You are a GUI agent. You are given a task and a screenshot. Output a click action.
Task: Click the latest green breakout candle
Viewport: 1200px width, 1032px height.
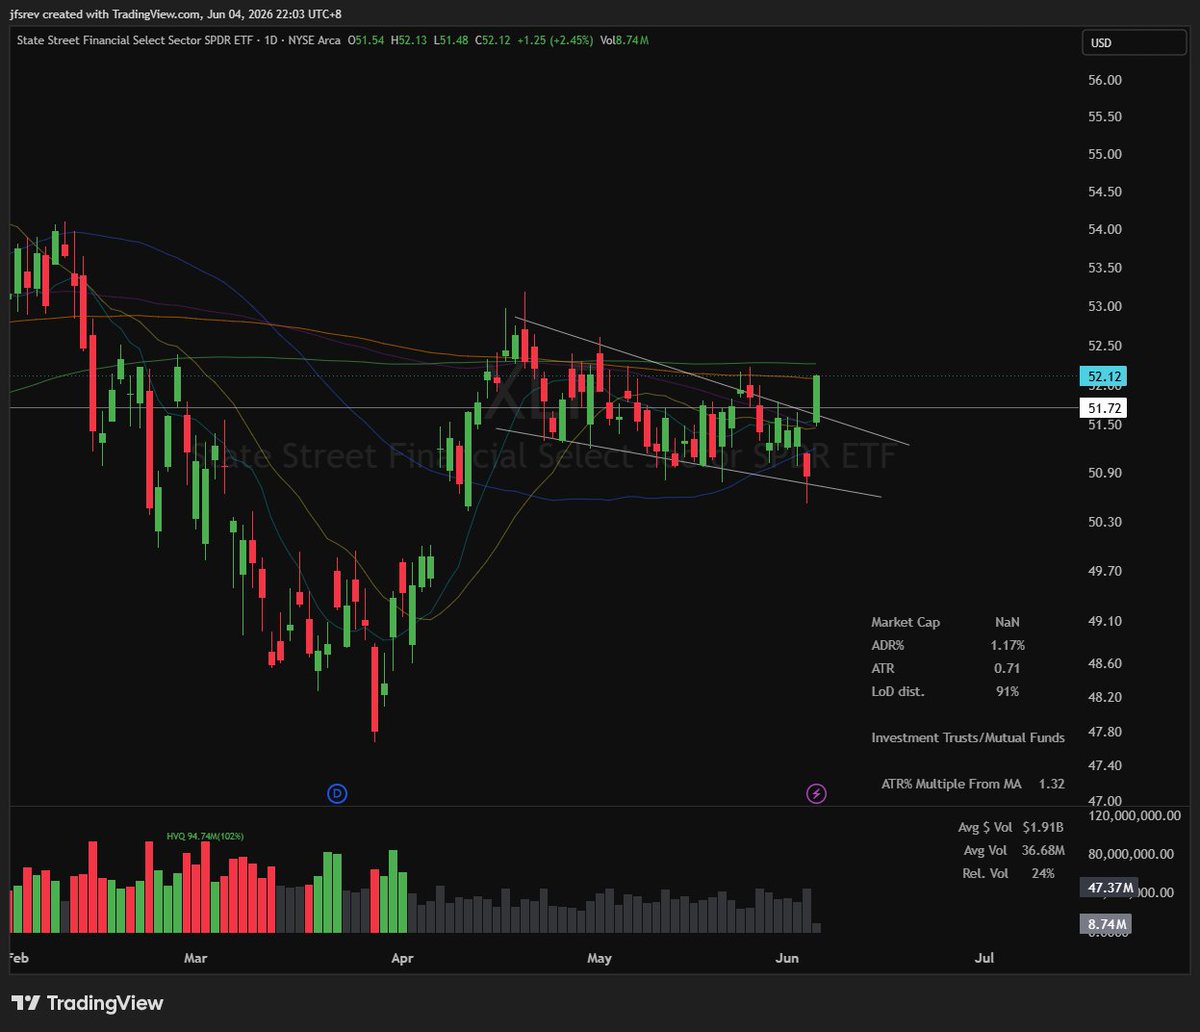click(x=817, y=398)
